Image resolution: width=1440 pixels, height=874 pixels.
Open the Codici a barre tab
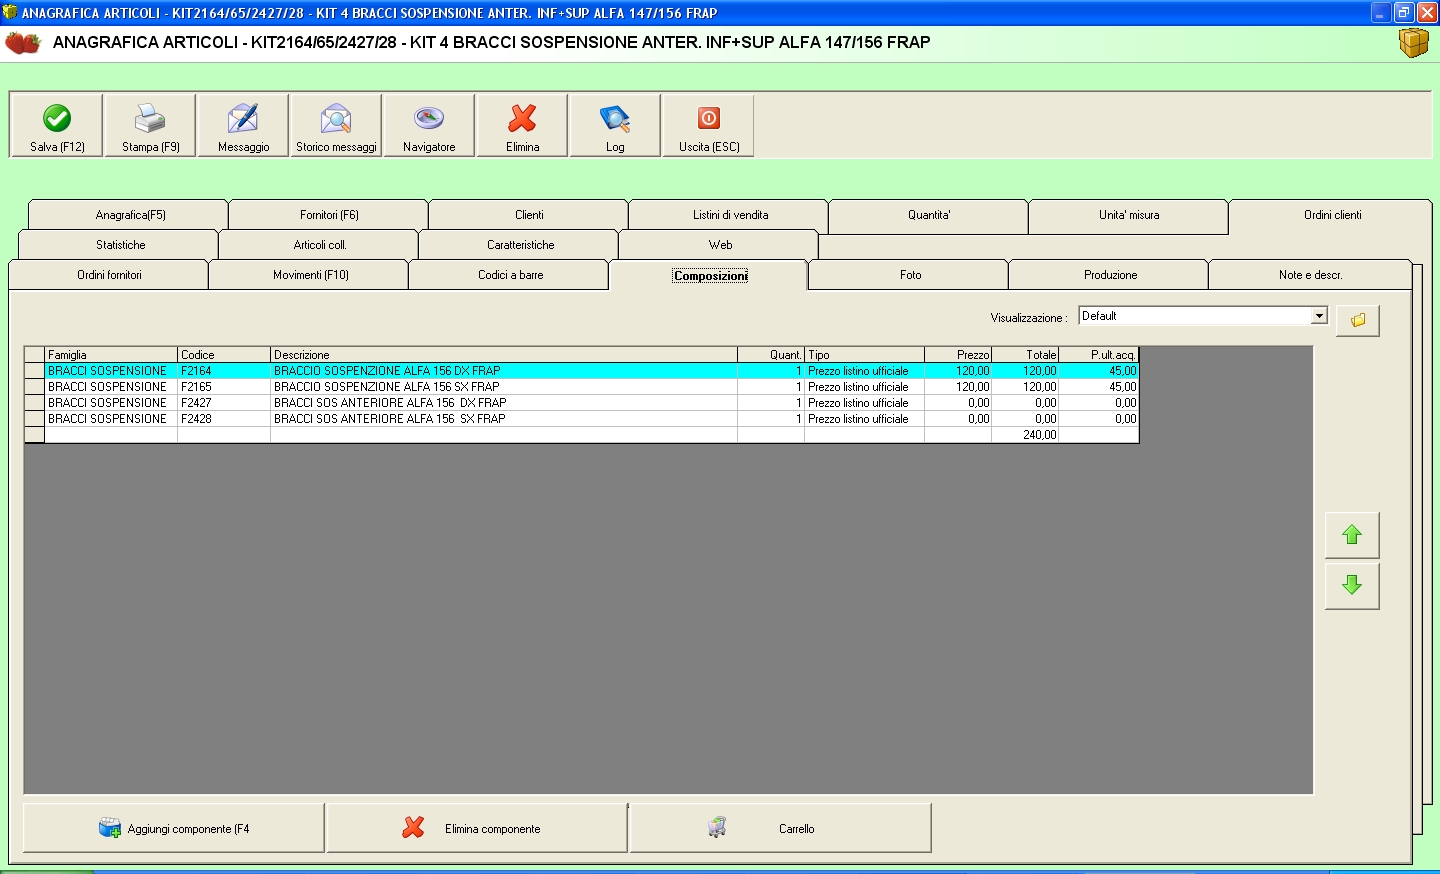click(x=510, y=275)
